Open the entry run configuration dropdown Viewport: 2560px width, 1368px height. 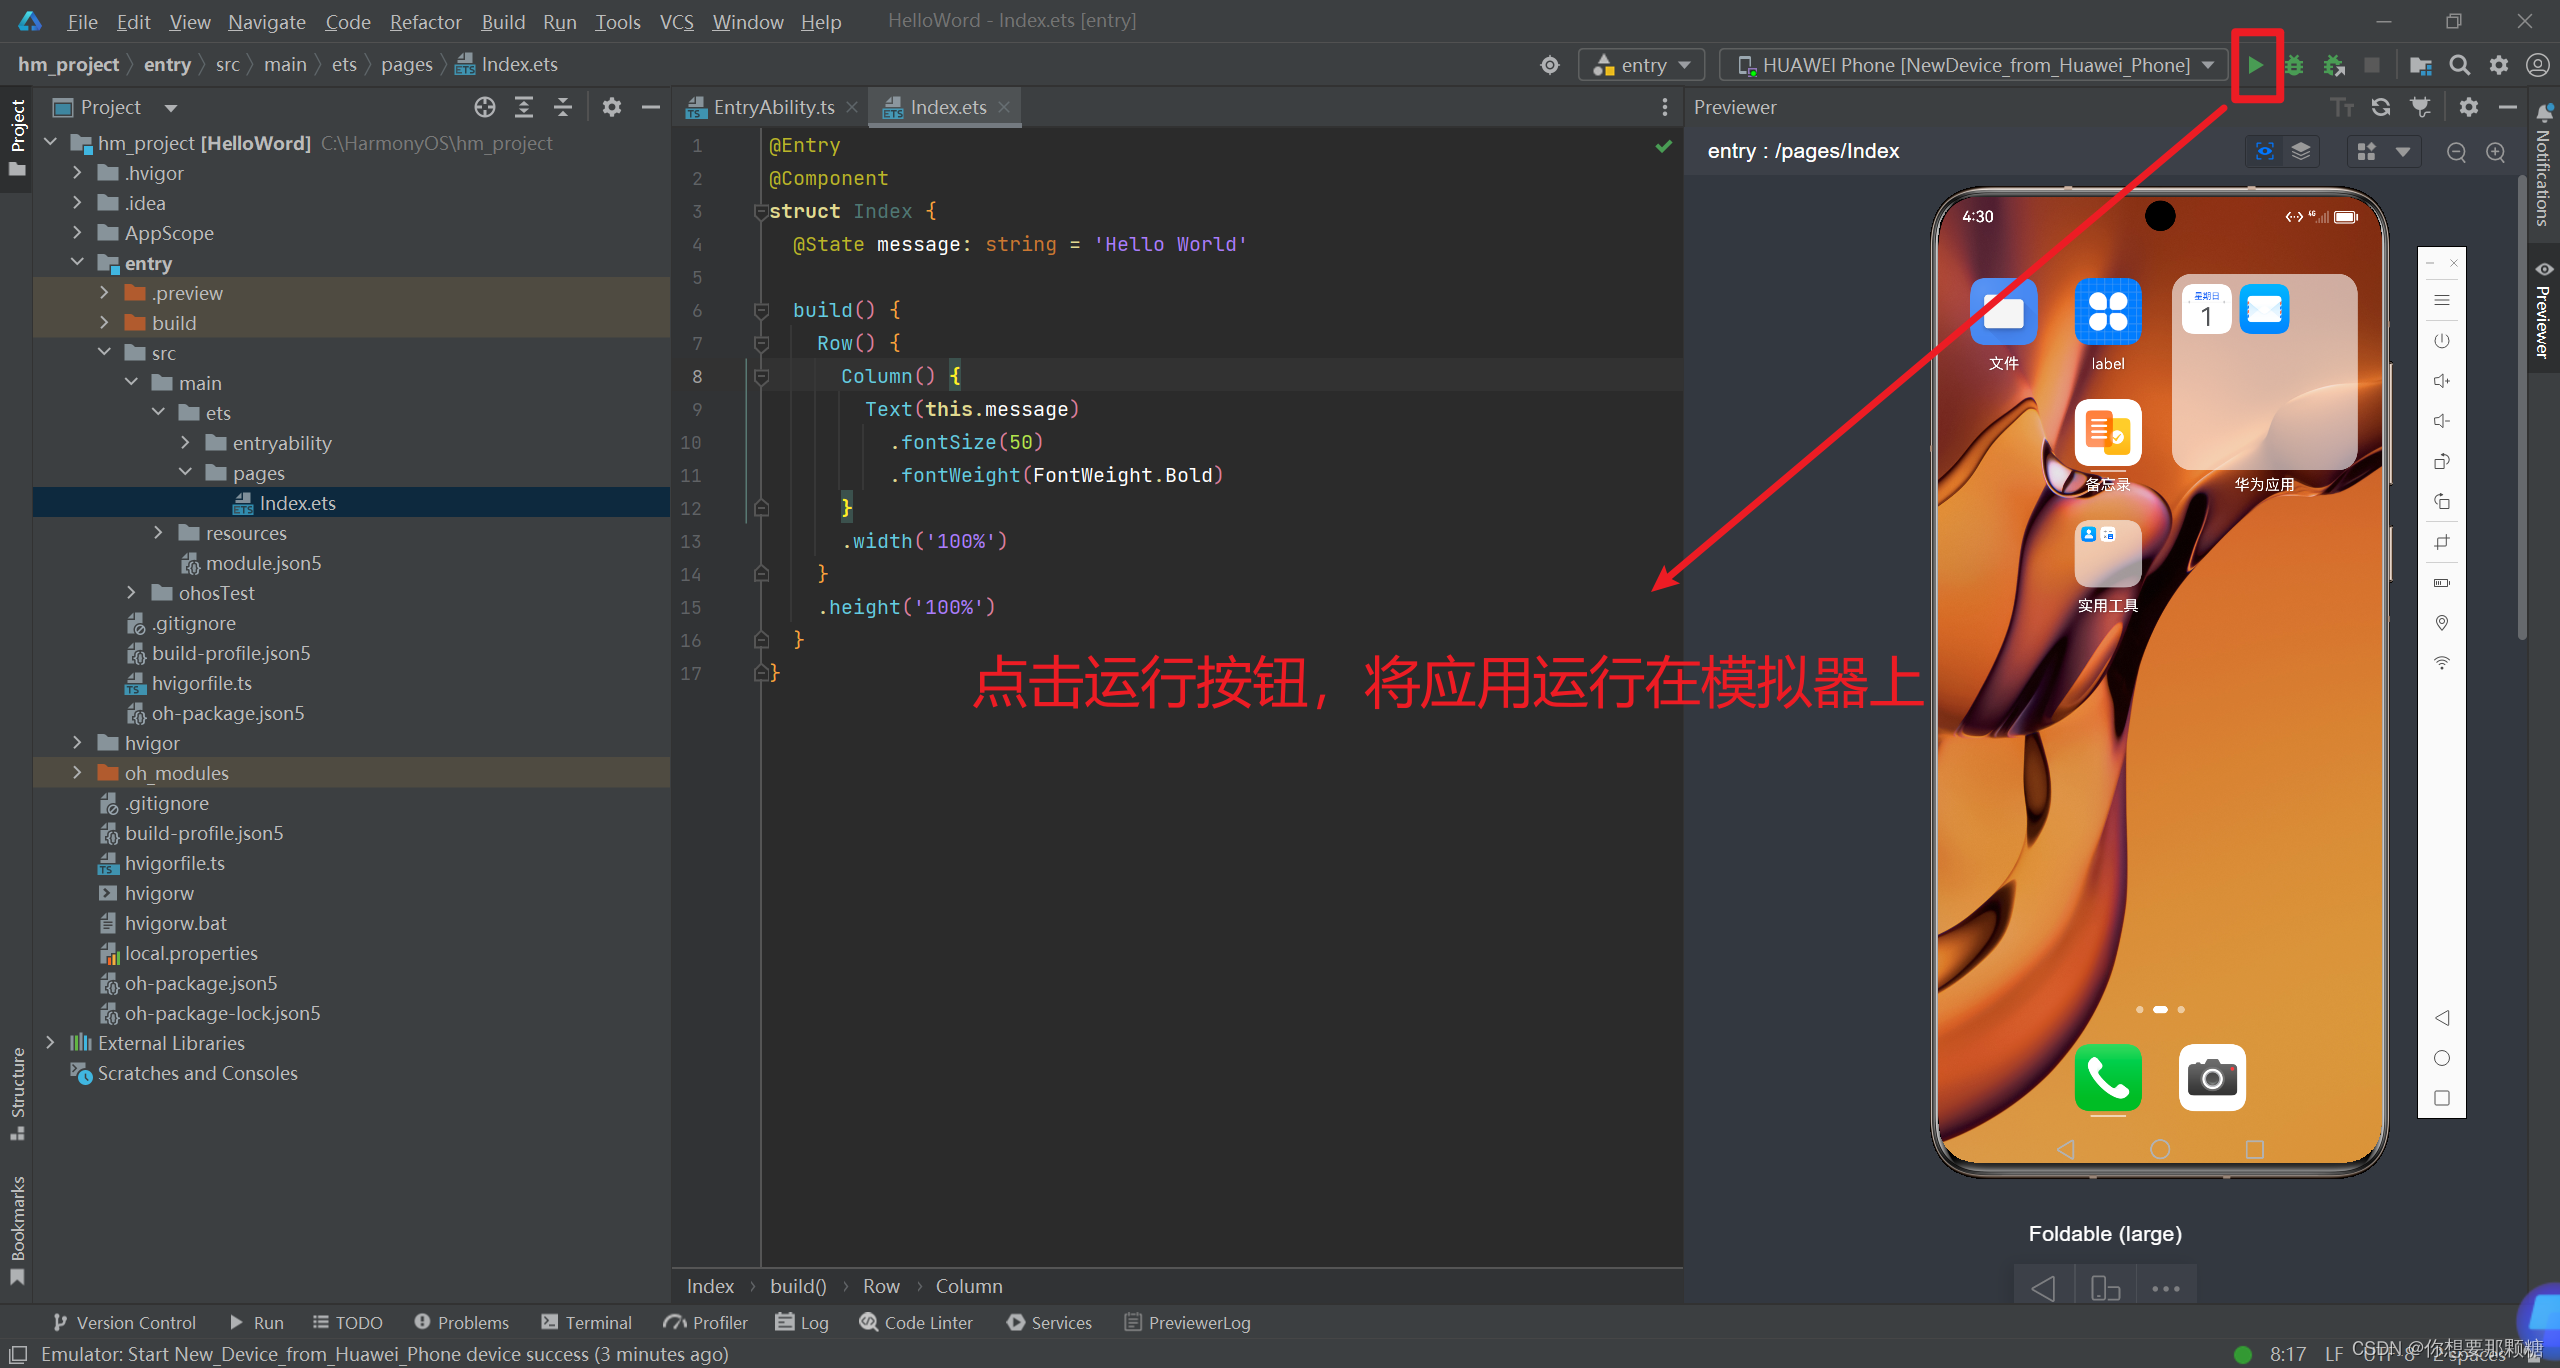point(1646,65)
